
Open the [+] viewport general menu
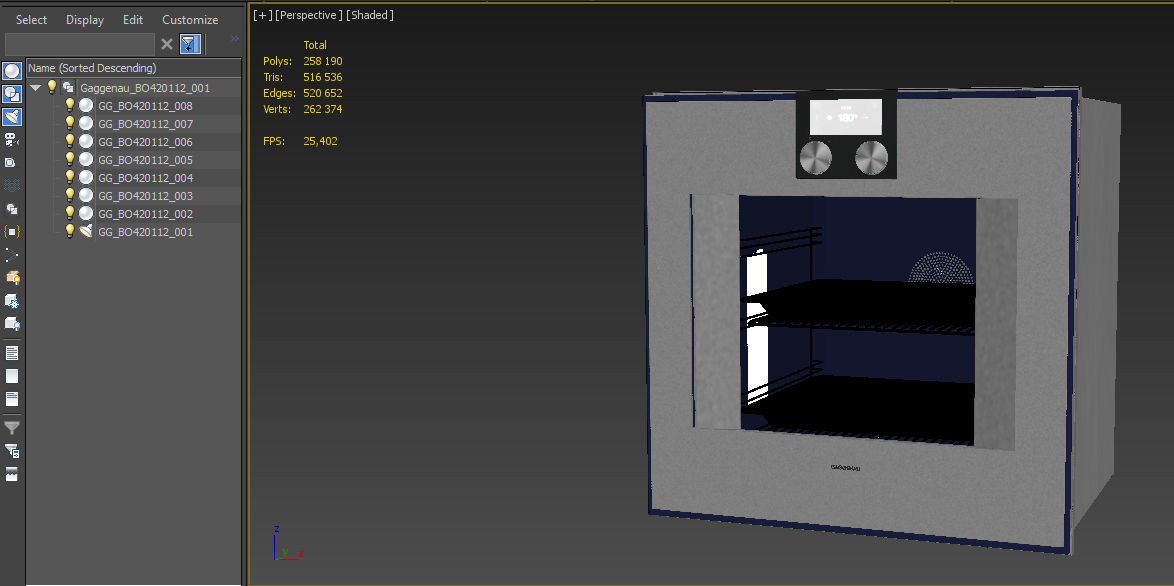coord(263,15)
